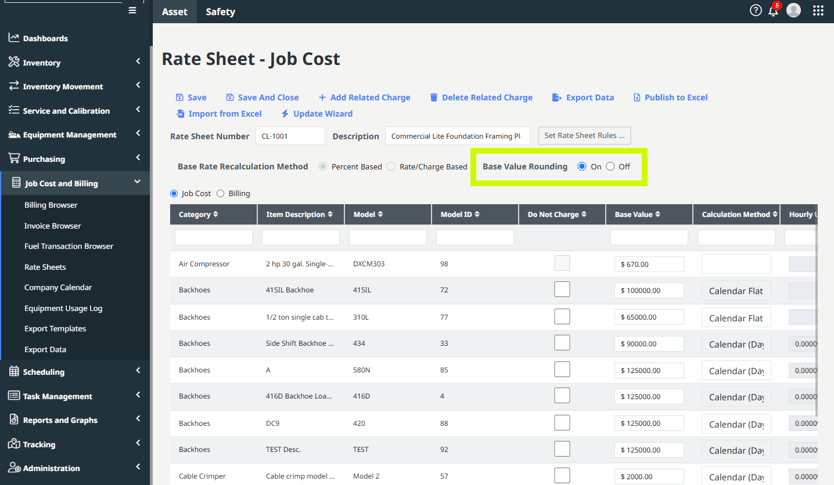Image resolution: width=834 pixels, height=485 pixels.
Task: Click the Reports and Graphs icon
Action: tap(14, 419)
